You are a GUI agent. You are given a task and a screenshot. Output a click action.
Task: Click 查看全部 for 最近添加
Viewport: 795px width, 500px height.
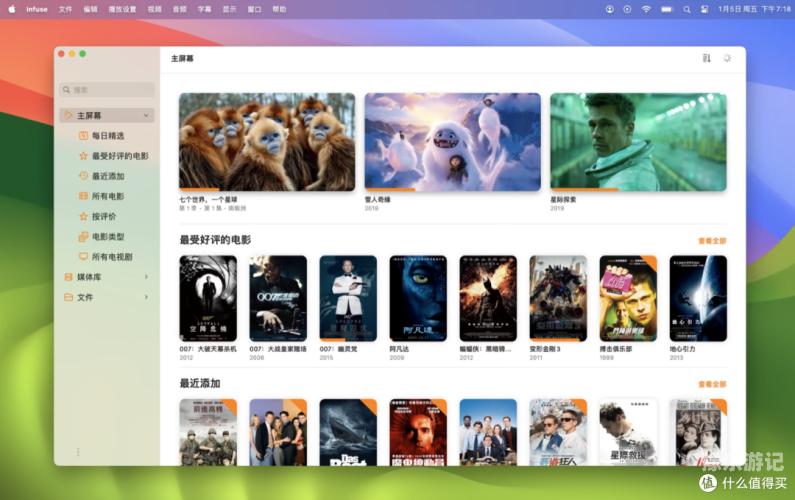click(x=712, y=384)
